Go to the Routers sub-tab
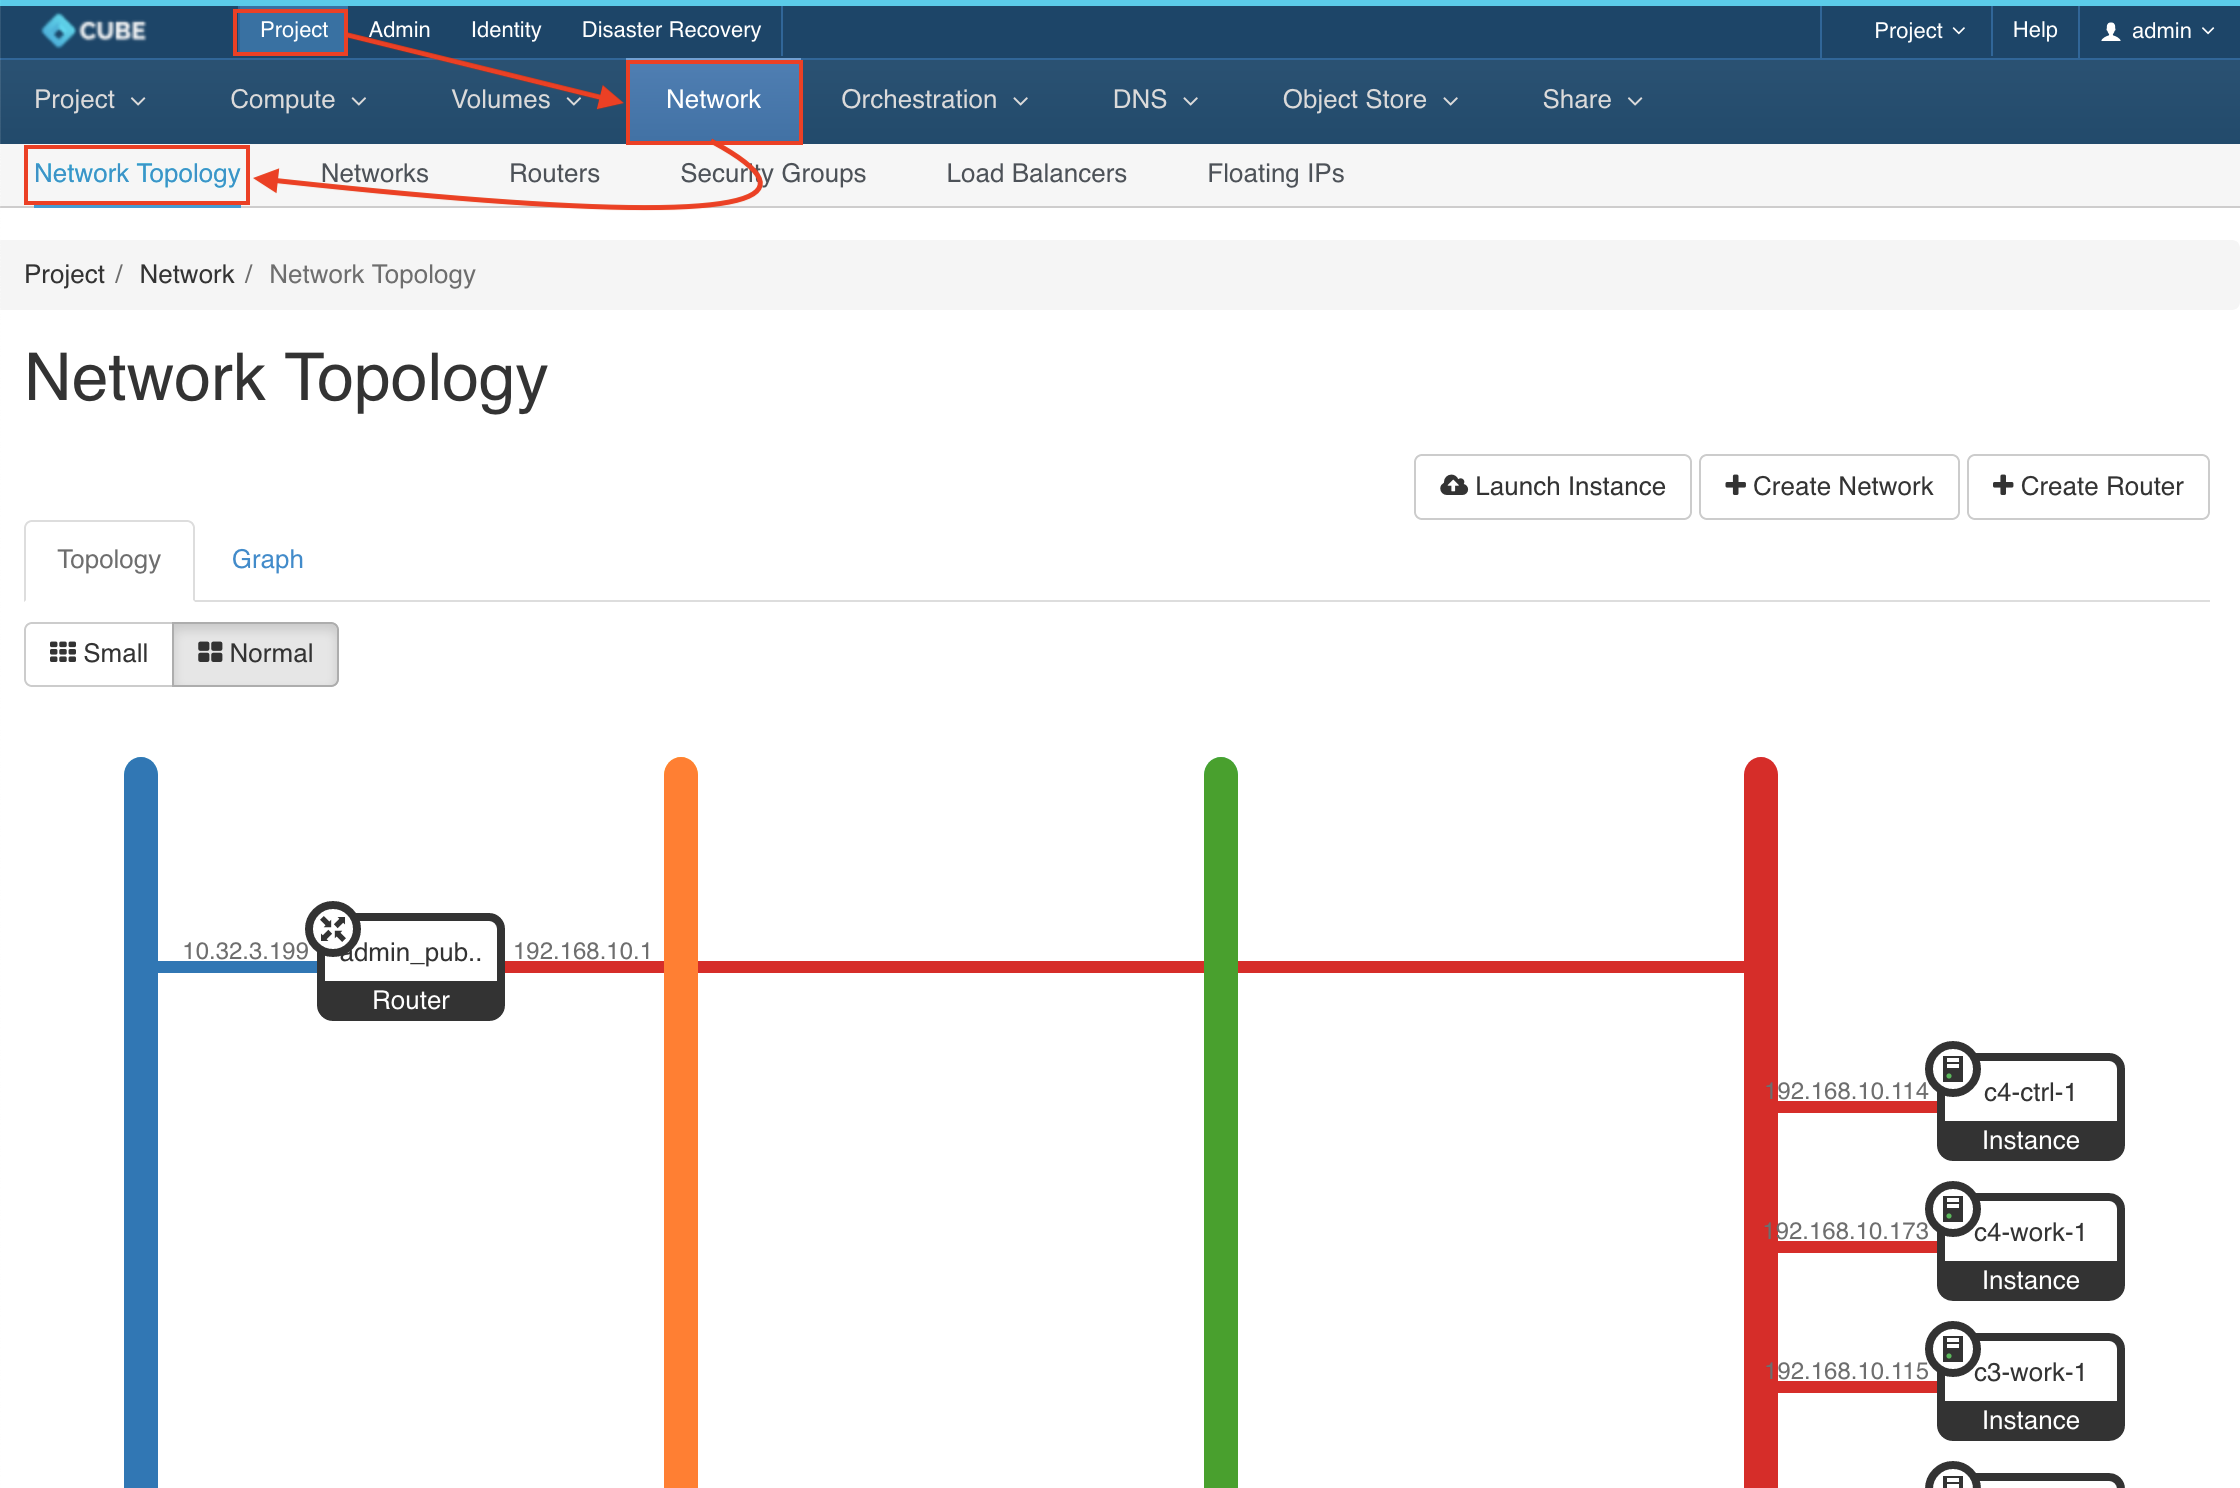 click(554, 174)
